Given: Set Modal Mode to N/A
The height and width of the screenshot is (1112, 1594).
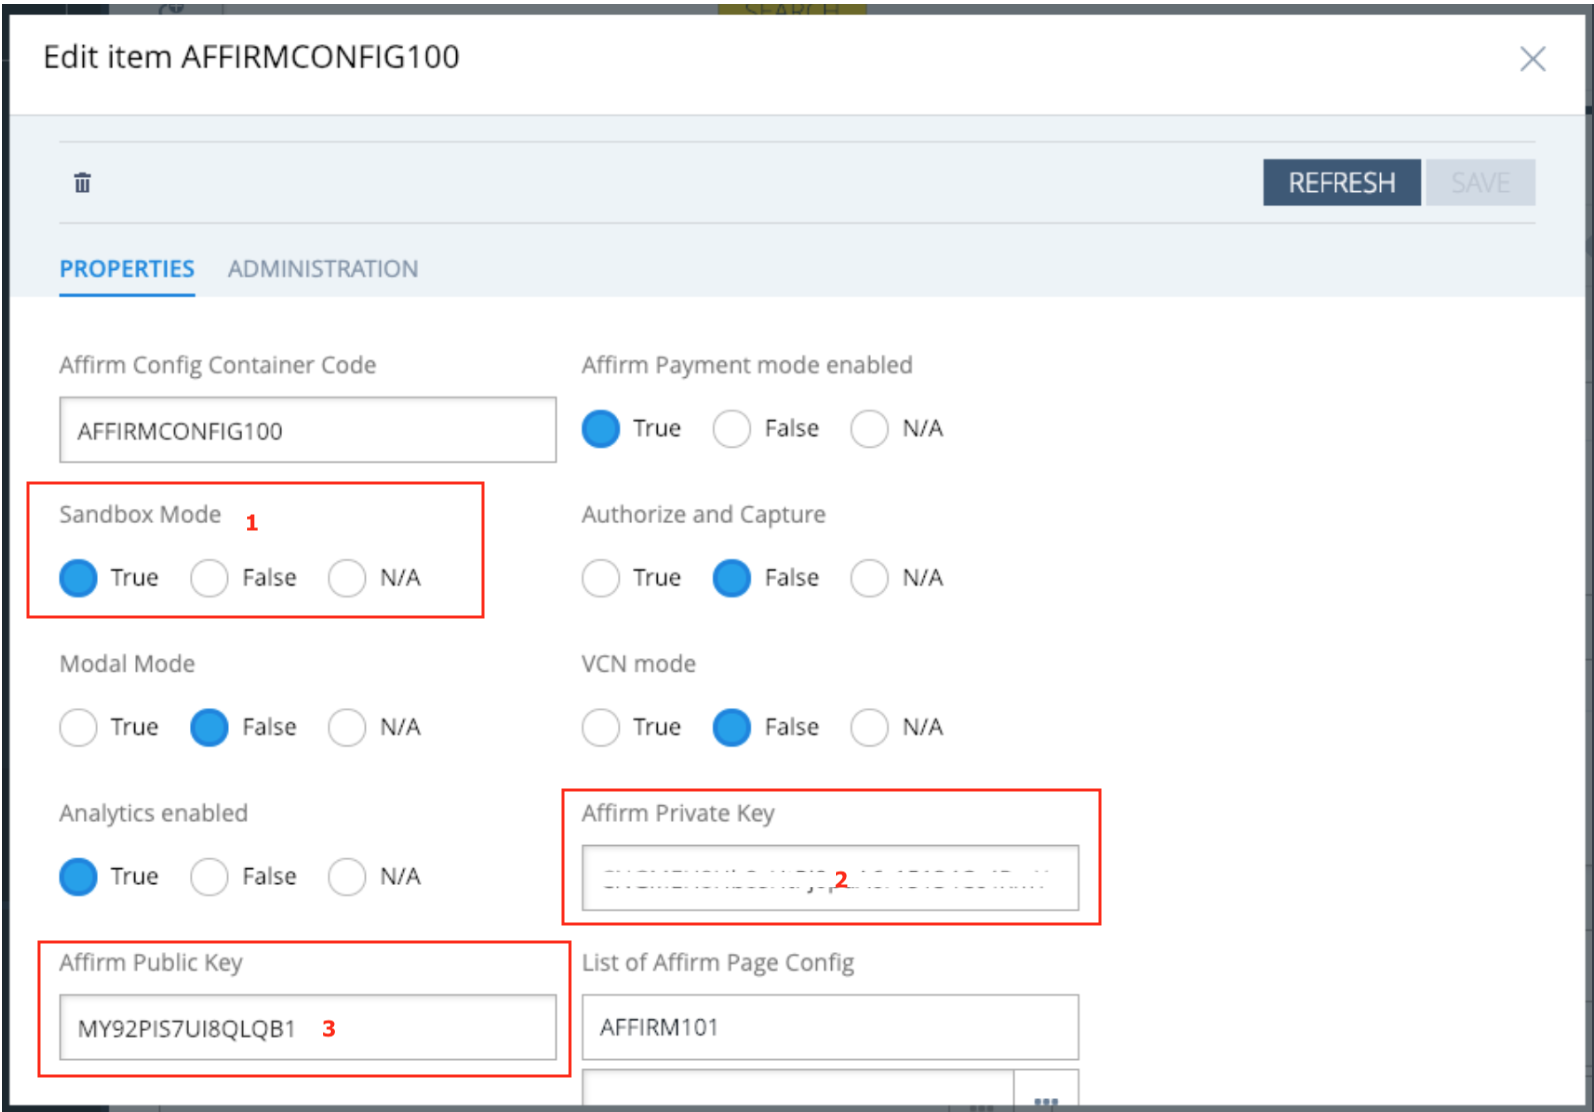Looking at the screenshot, I should pos(347,727).
